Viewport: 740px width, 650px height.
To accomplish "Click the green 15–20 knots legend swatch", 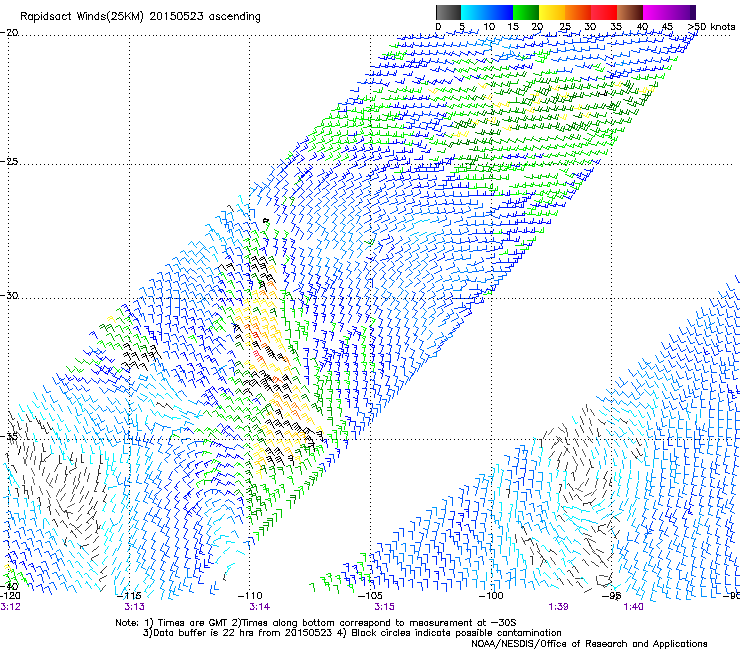I will pos(526,12).
